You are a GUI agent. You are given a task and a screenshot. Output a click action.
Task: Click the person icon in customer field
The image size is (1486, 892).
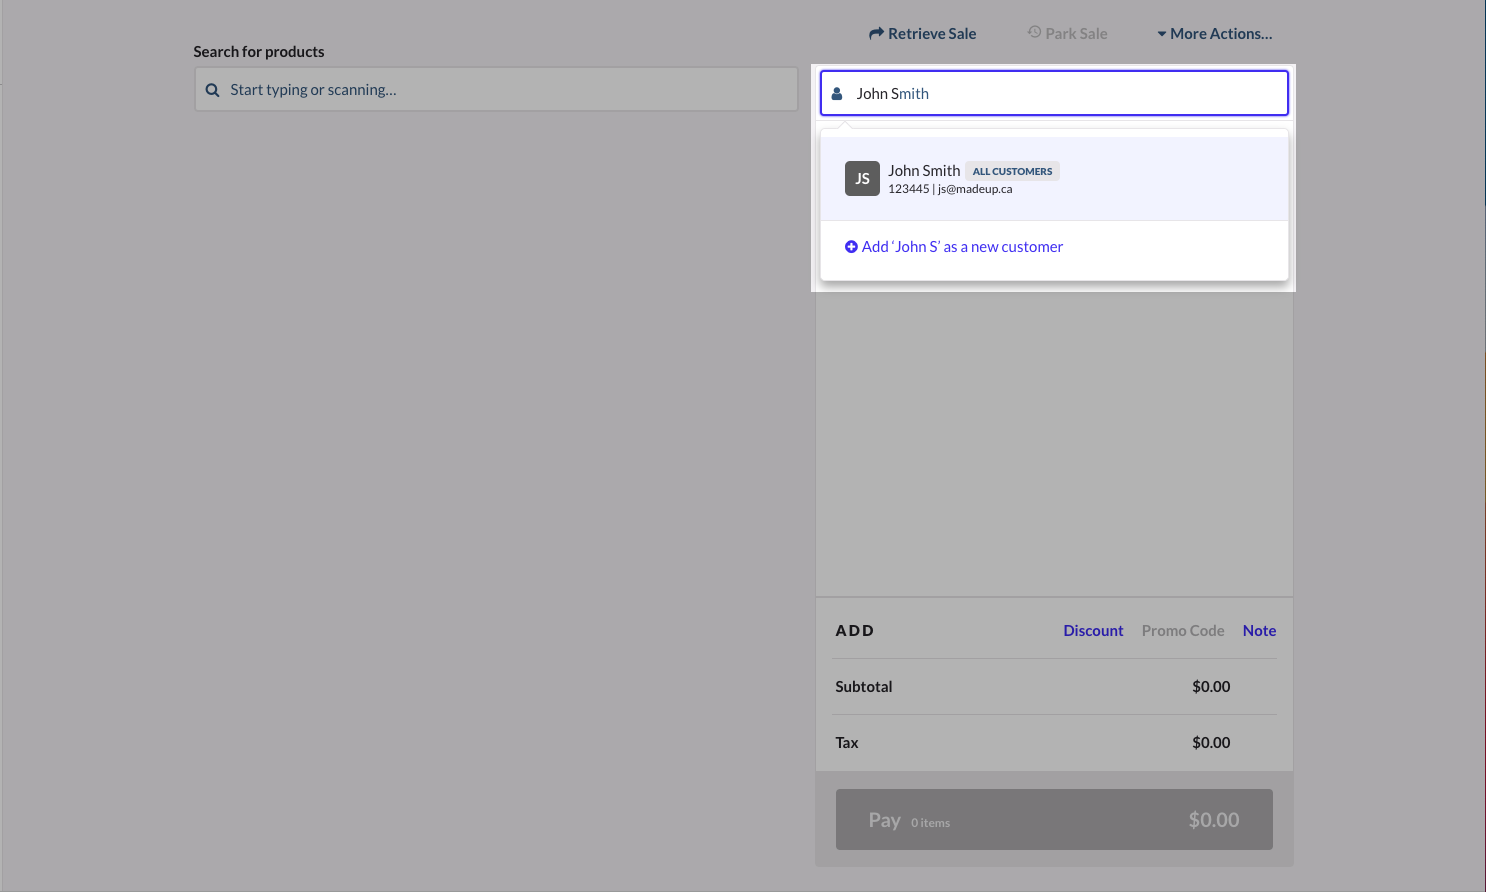pyautogui.click(x=837, y=93)
